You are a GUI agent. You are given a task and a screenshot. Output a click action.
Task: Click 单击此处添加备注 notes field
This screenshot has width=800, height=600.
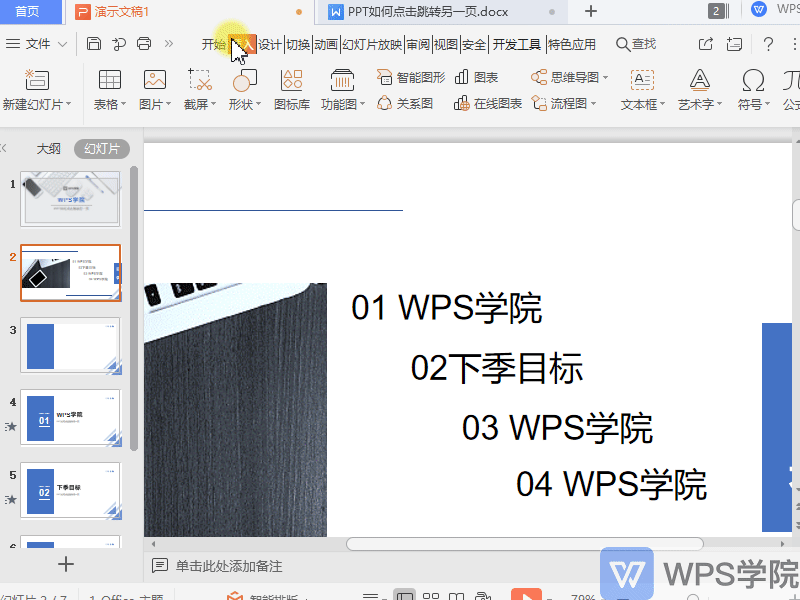[x=229, y=566]
